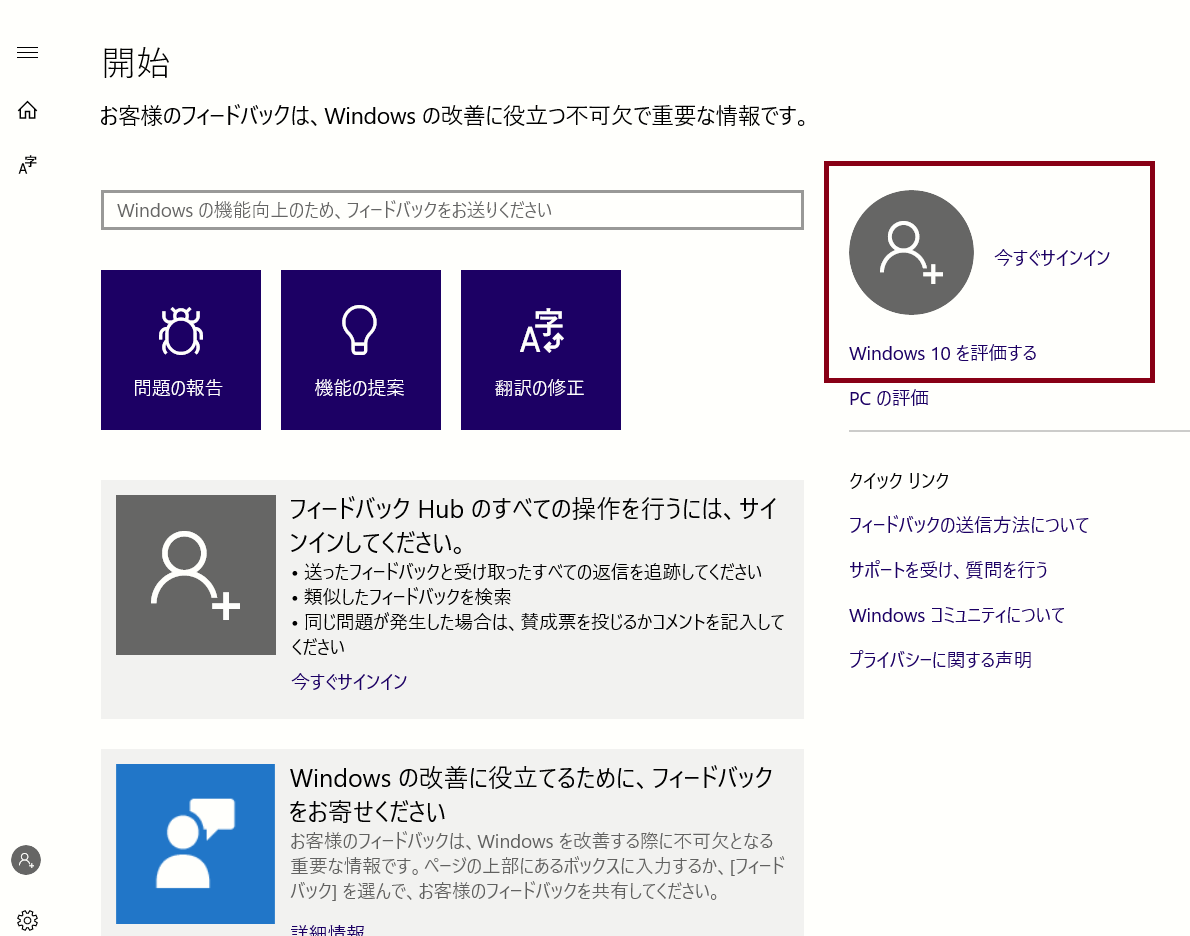Viewport: 1190px width, 936px height.
Task: Open Windows コミュニティについて link
Action: [956, 615]
